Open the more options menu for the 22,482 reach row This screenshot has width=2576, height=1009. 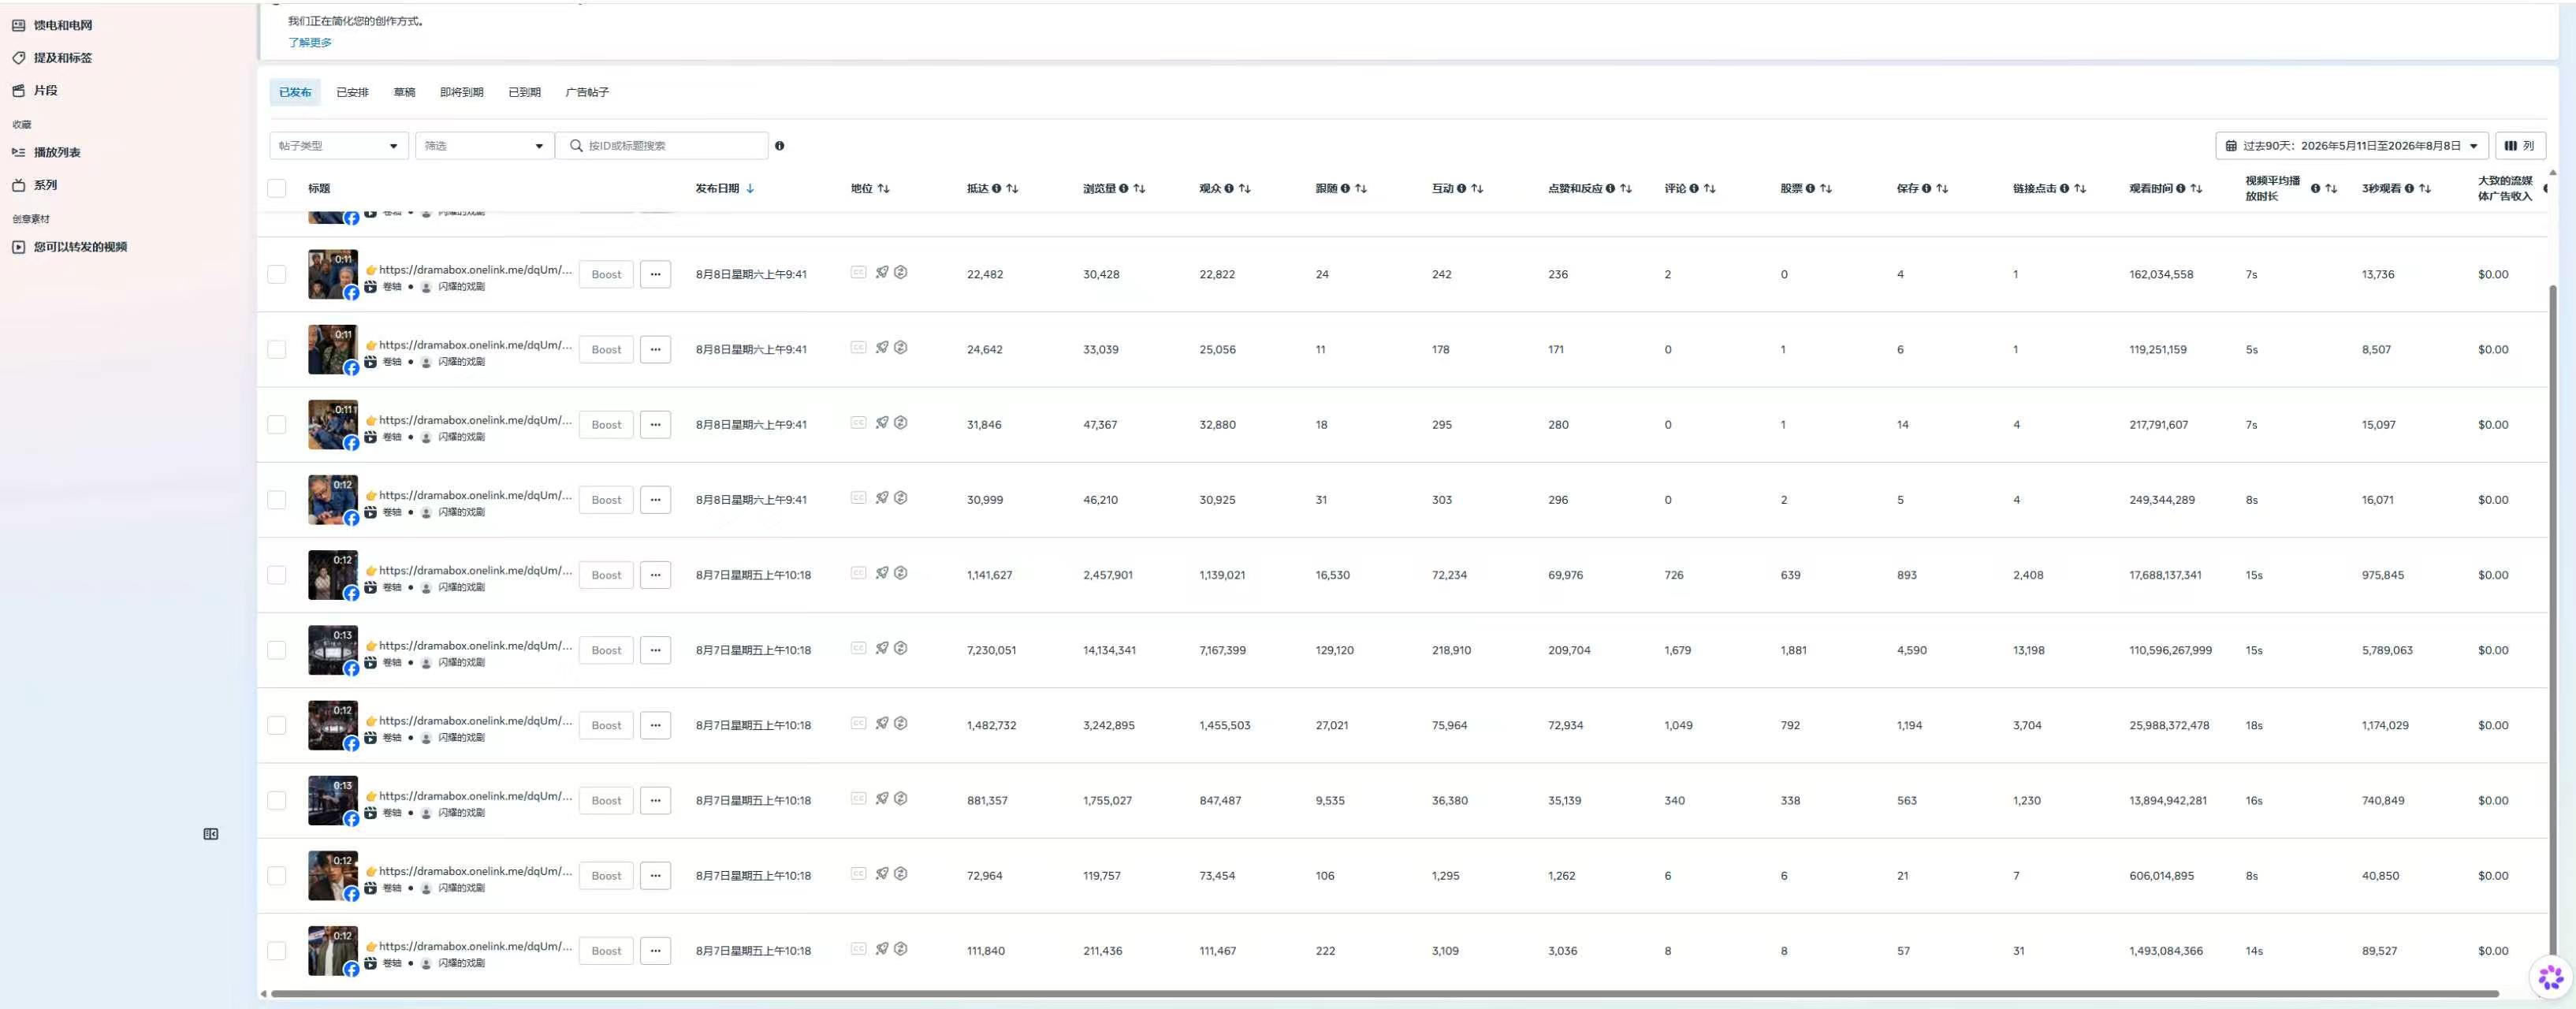[656, 274]
